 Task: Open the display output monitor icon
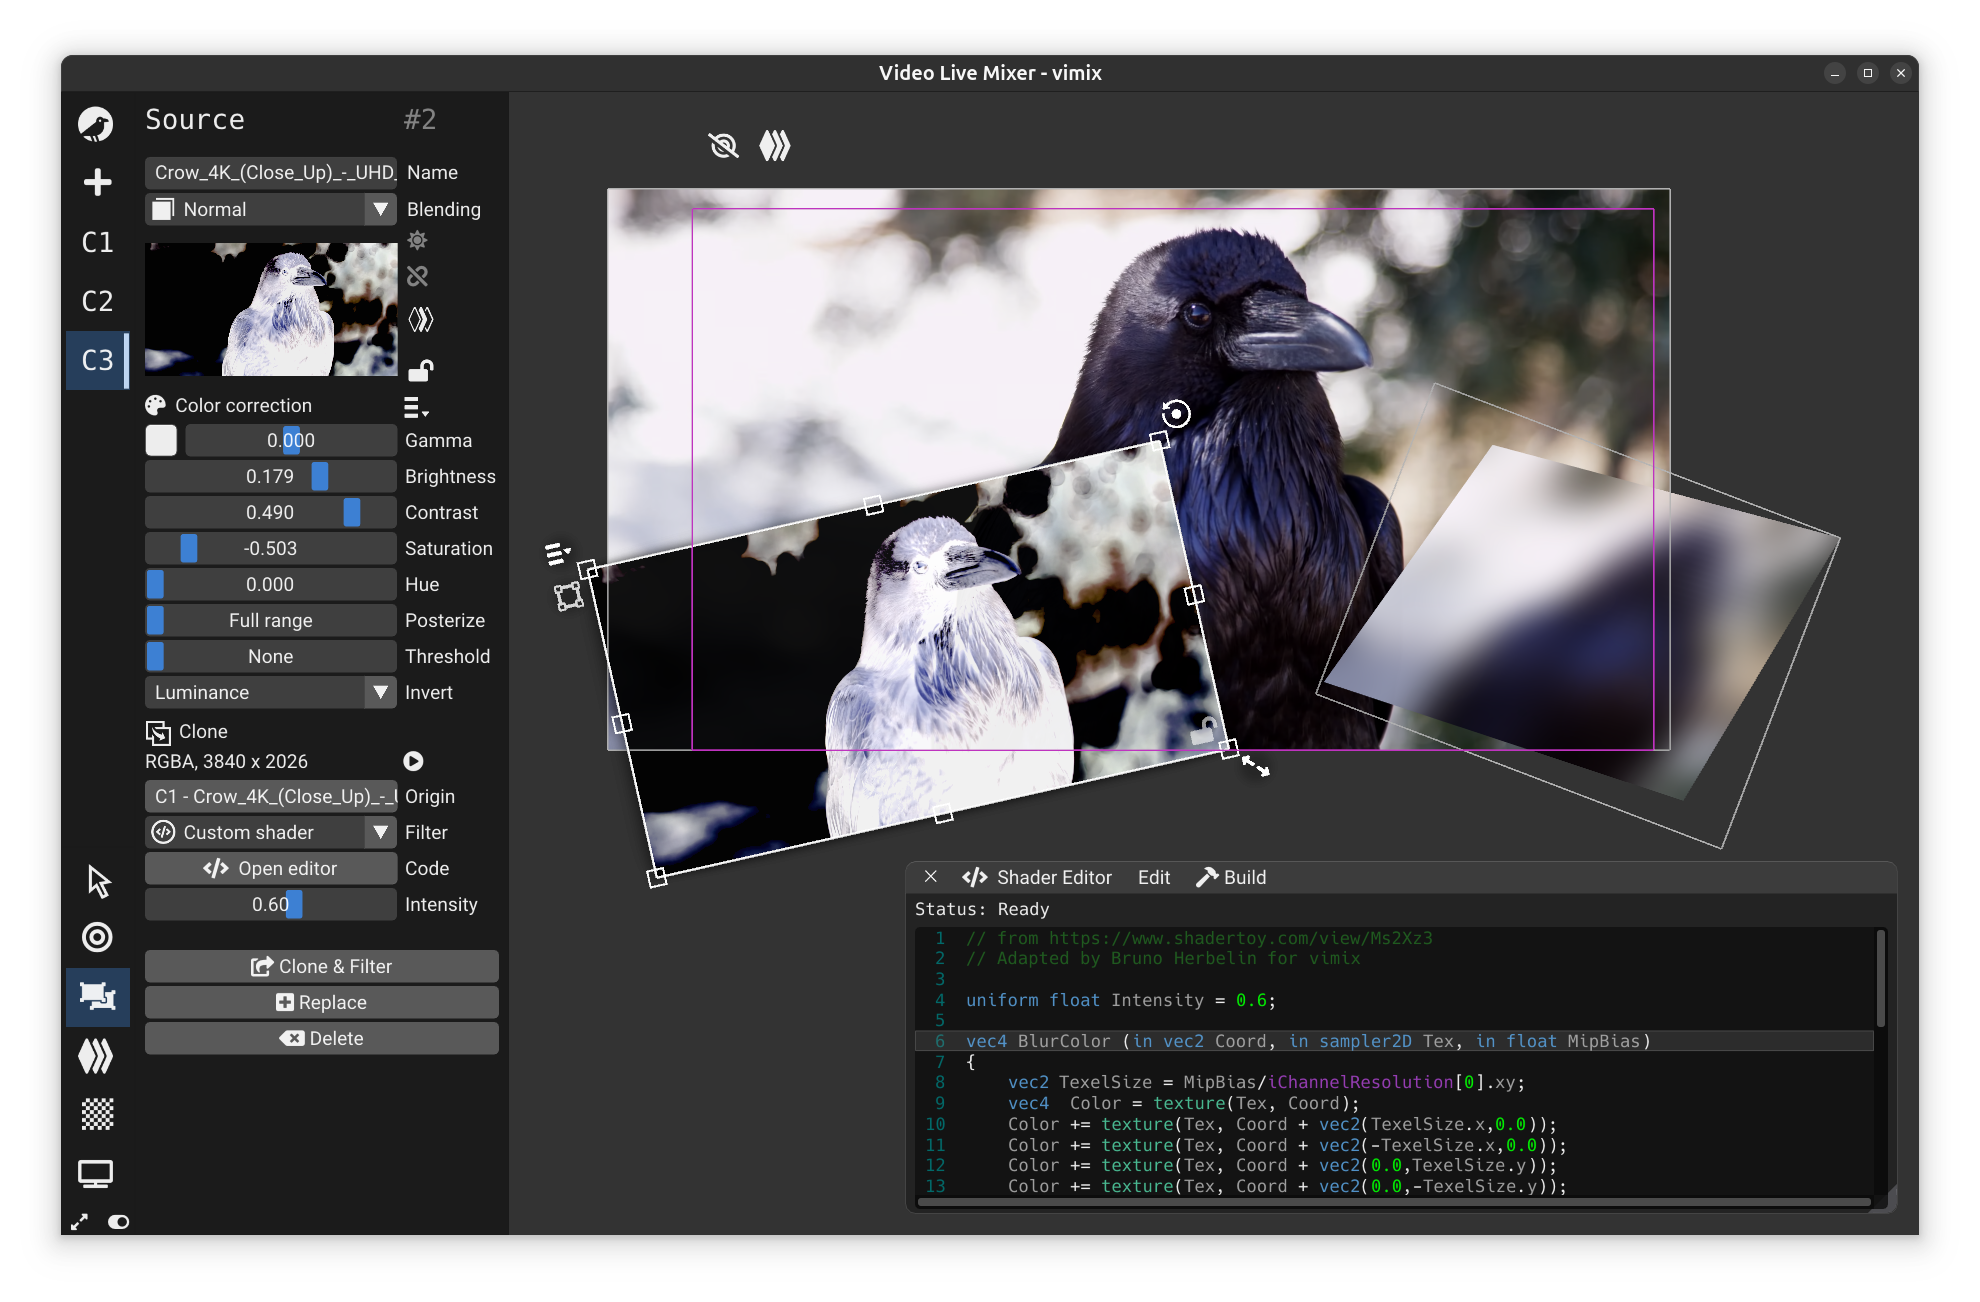(x=96, y=1173)
